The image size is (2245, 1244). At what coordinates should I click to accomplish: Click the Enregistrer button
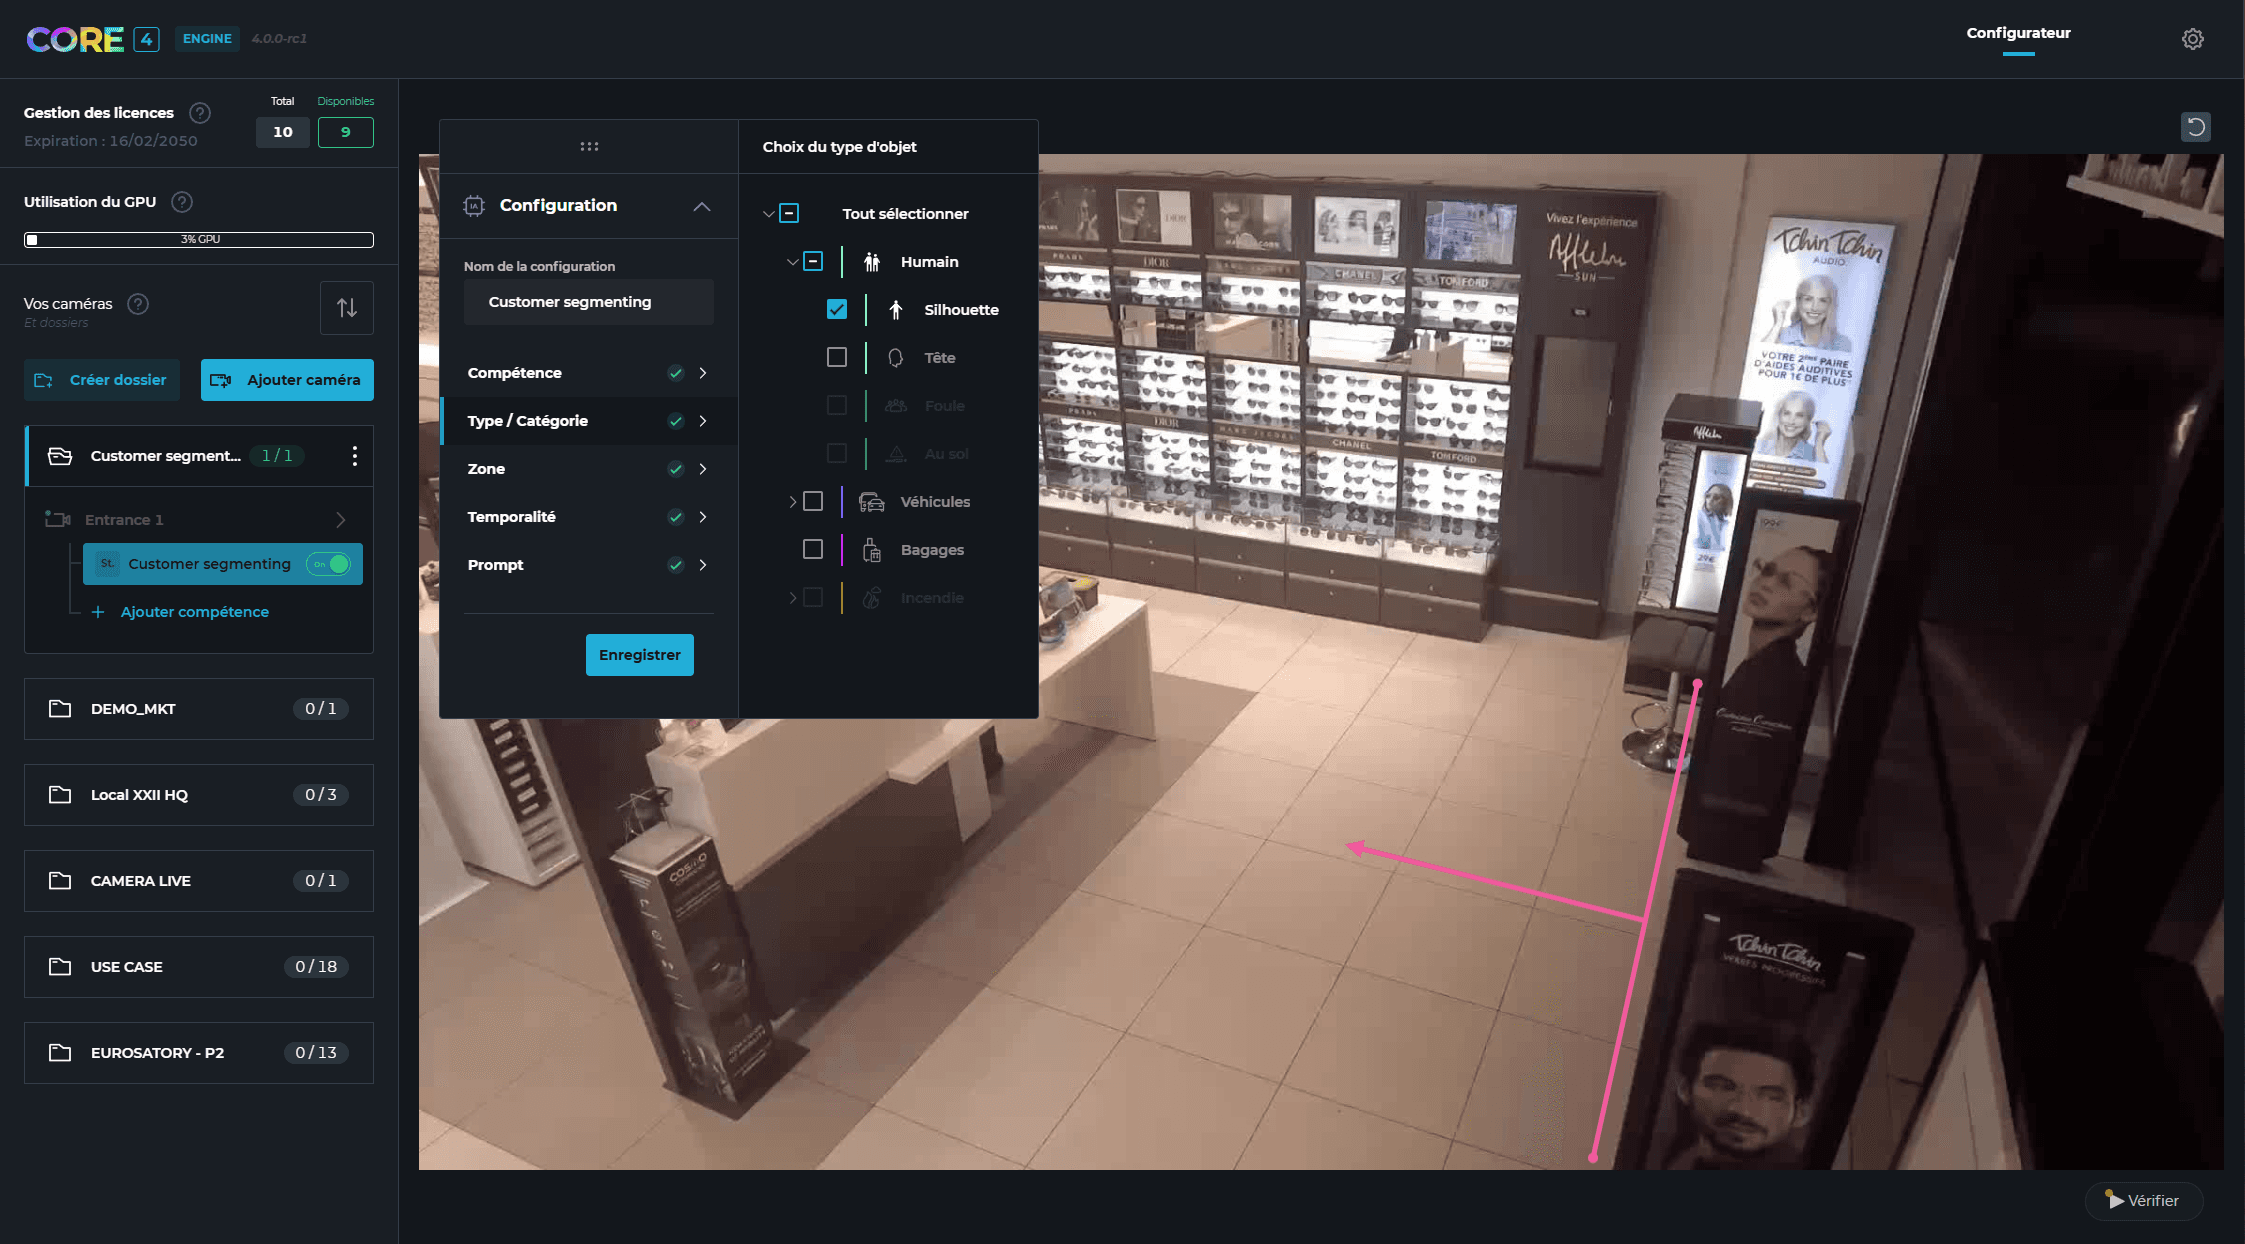click(x=639, y=655)
